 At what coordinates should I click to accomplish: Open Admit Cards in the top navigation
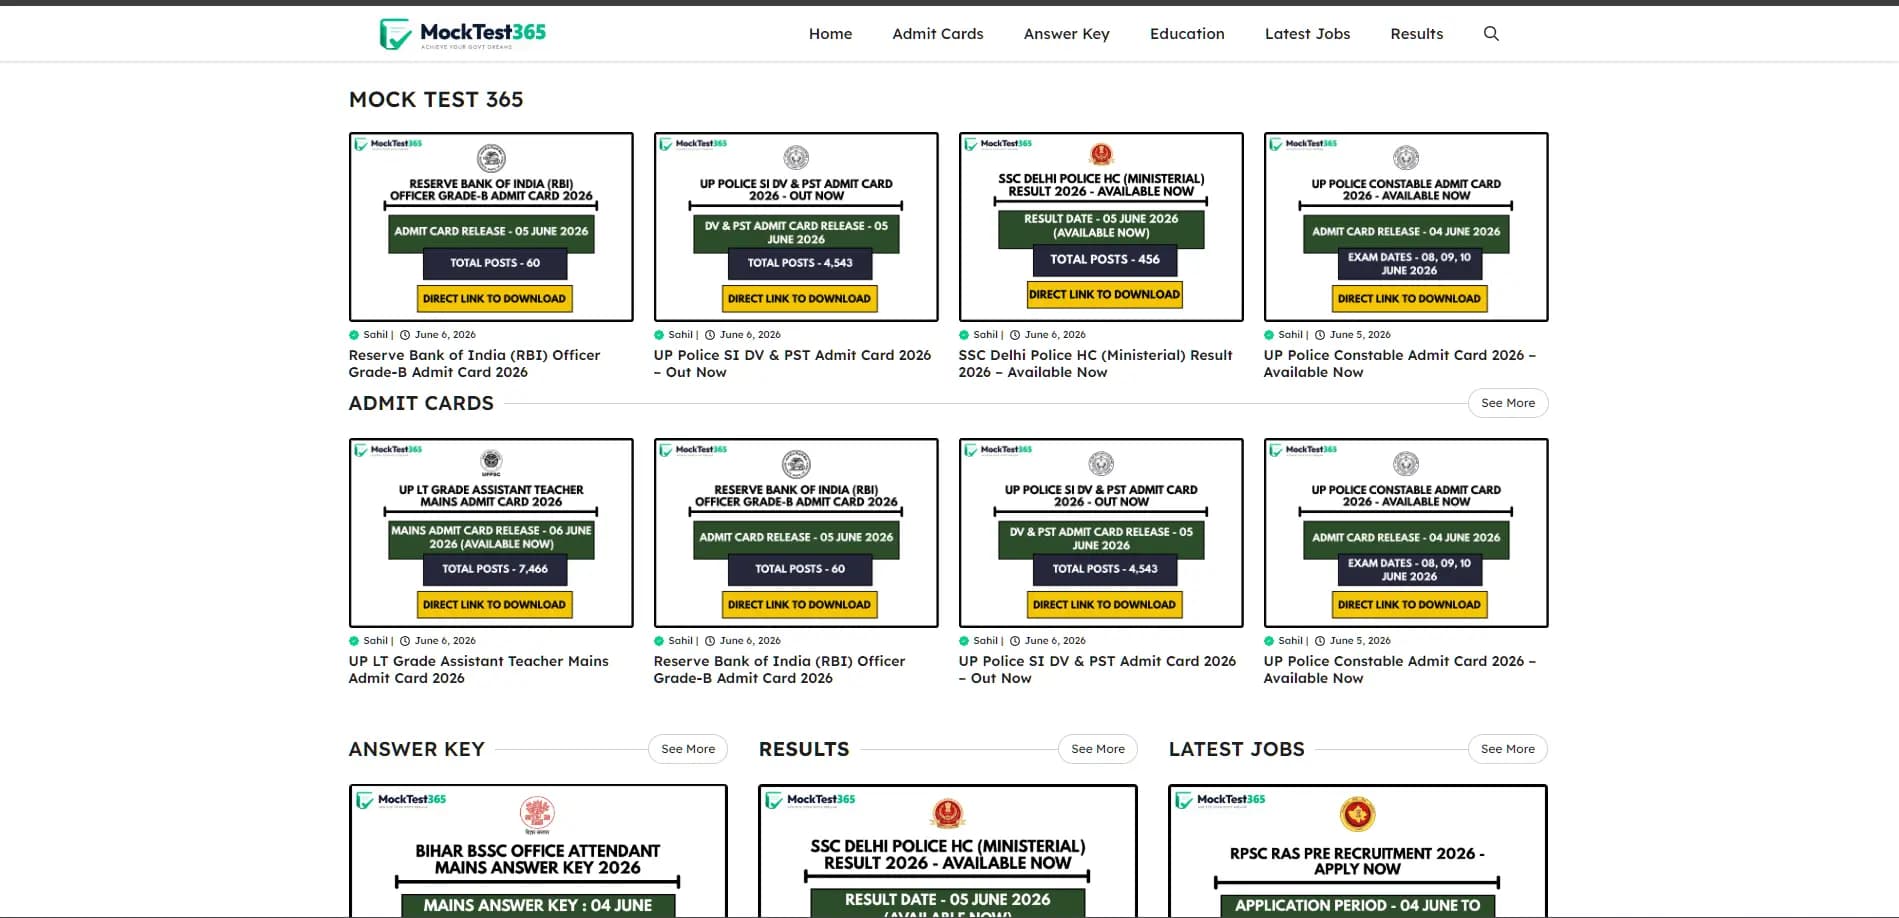coord(938,34)
